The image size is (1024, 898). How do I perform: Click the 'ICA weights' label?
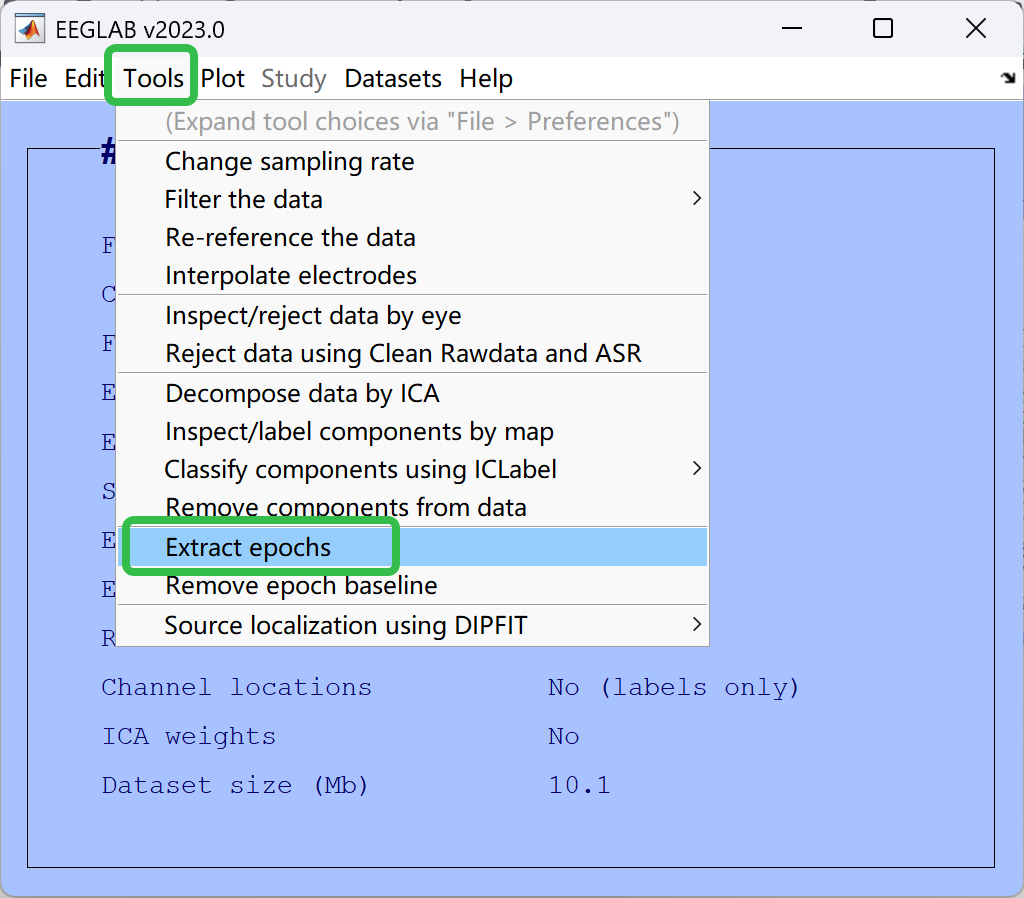click(189, 737)
